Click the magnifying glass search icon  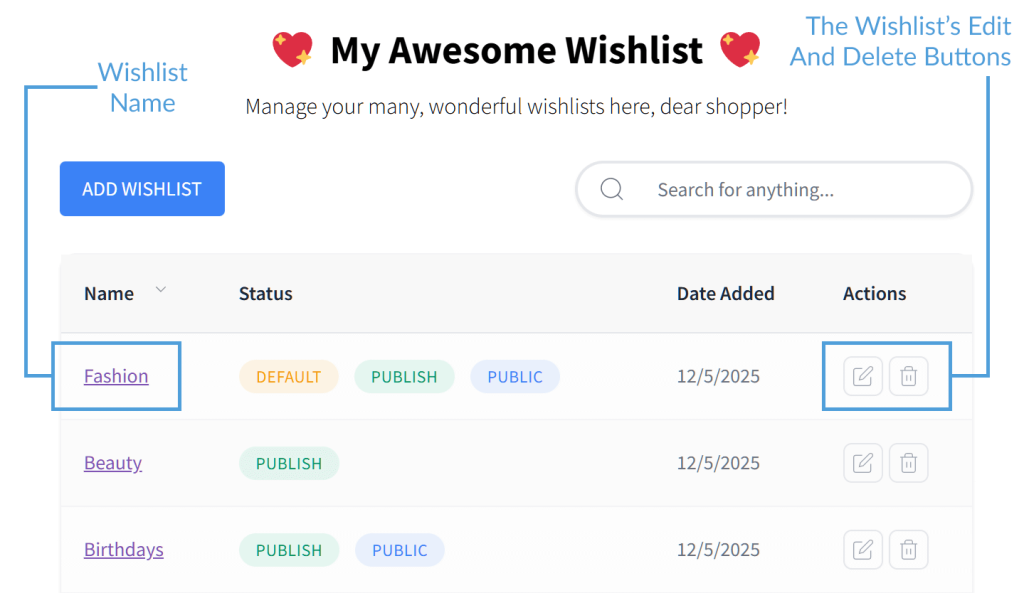611,188
